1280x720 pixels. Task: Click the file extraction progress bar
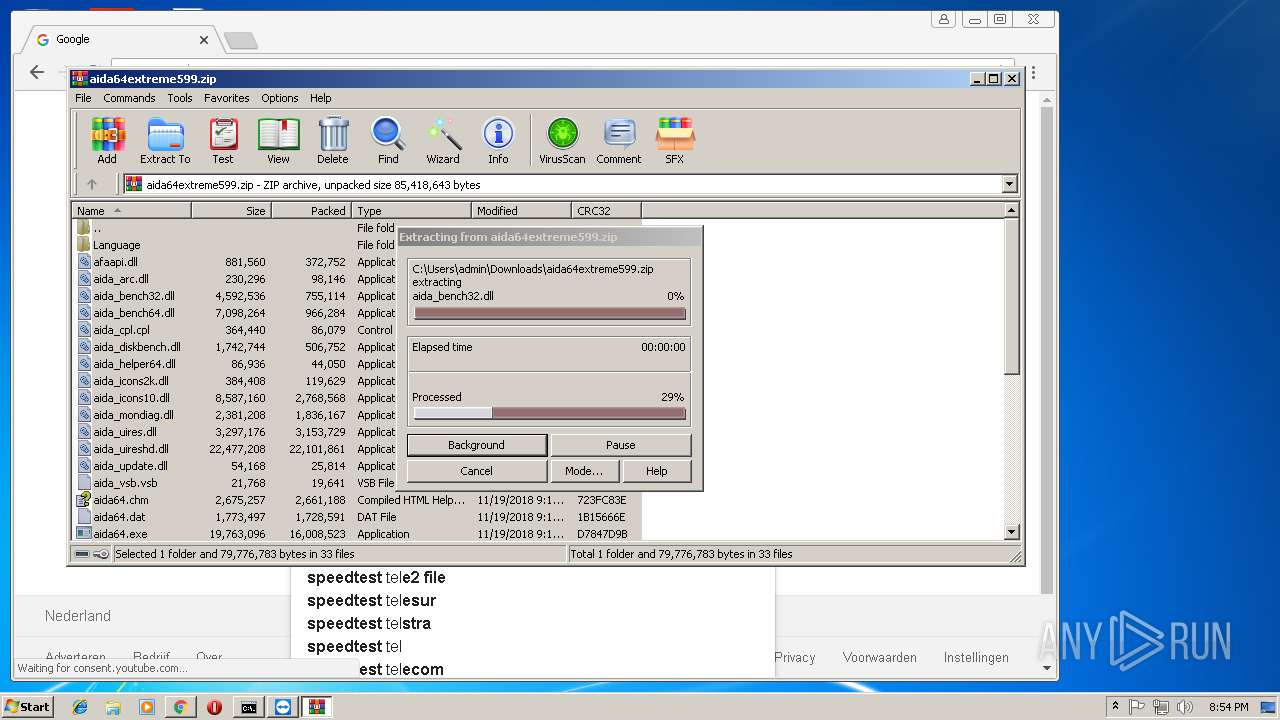(550, 313)
